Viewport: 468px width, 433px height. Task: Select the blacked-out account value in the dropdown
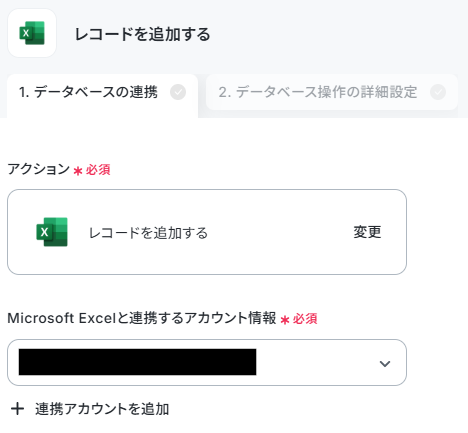point(137,362)
